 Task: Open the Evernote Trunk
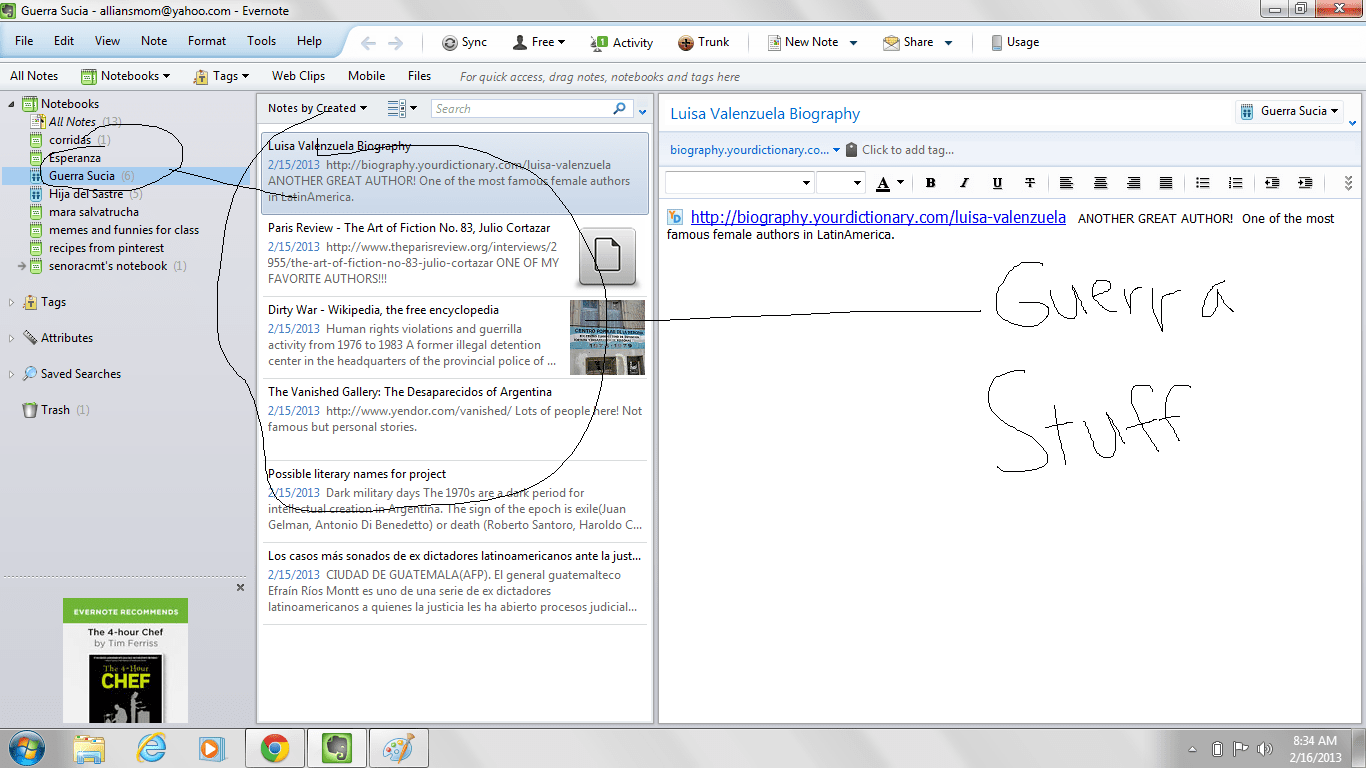(704, 42)
